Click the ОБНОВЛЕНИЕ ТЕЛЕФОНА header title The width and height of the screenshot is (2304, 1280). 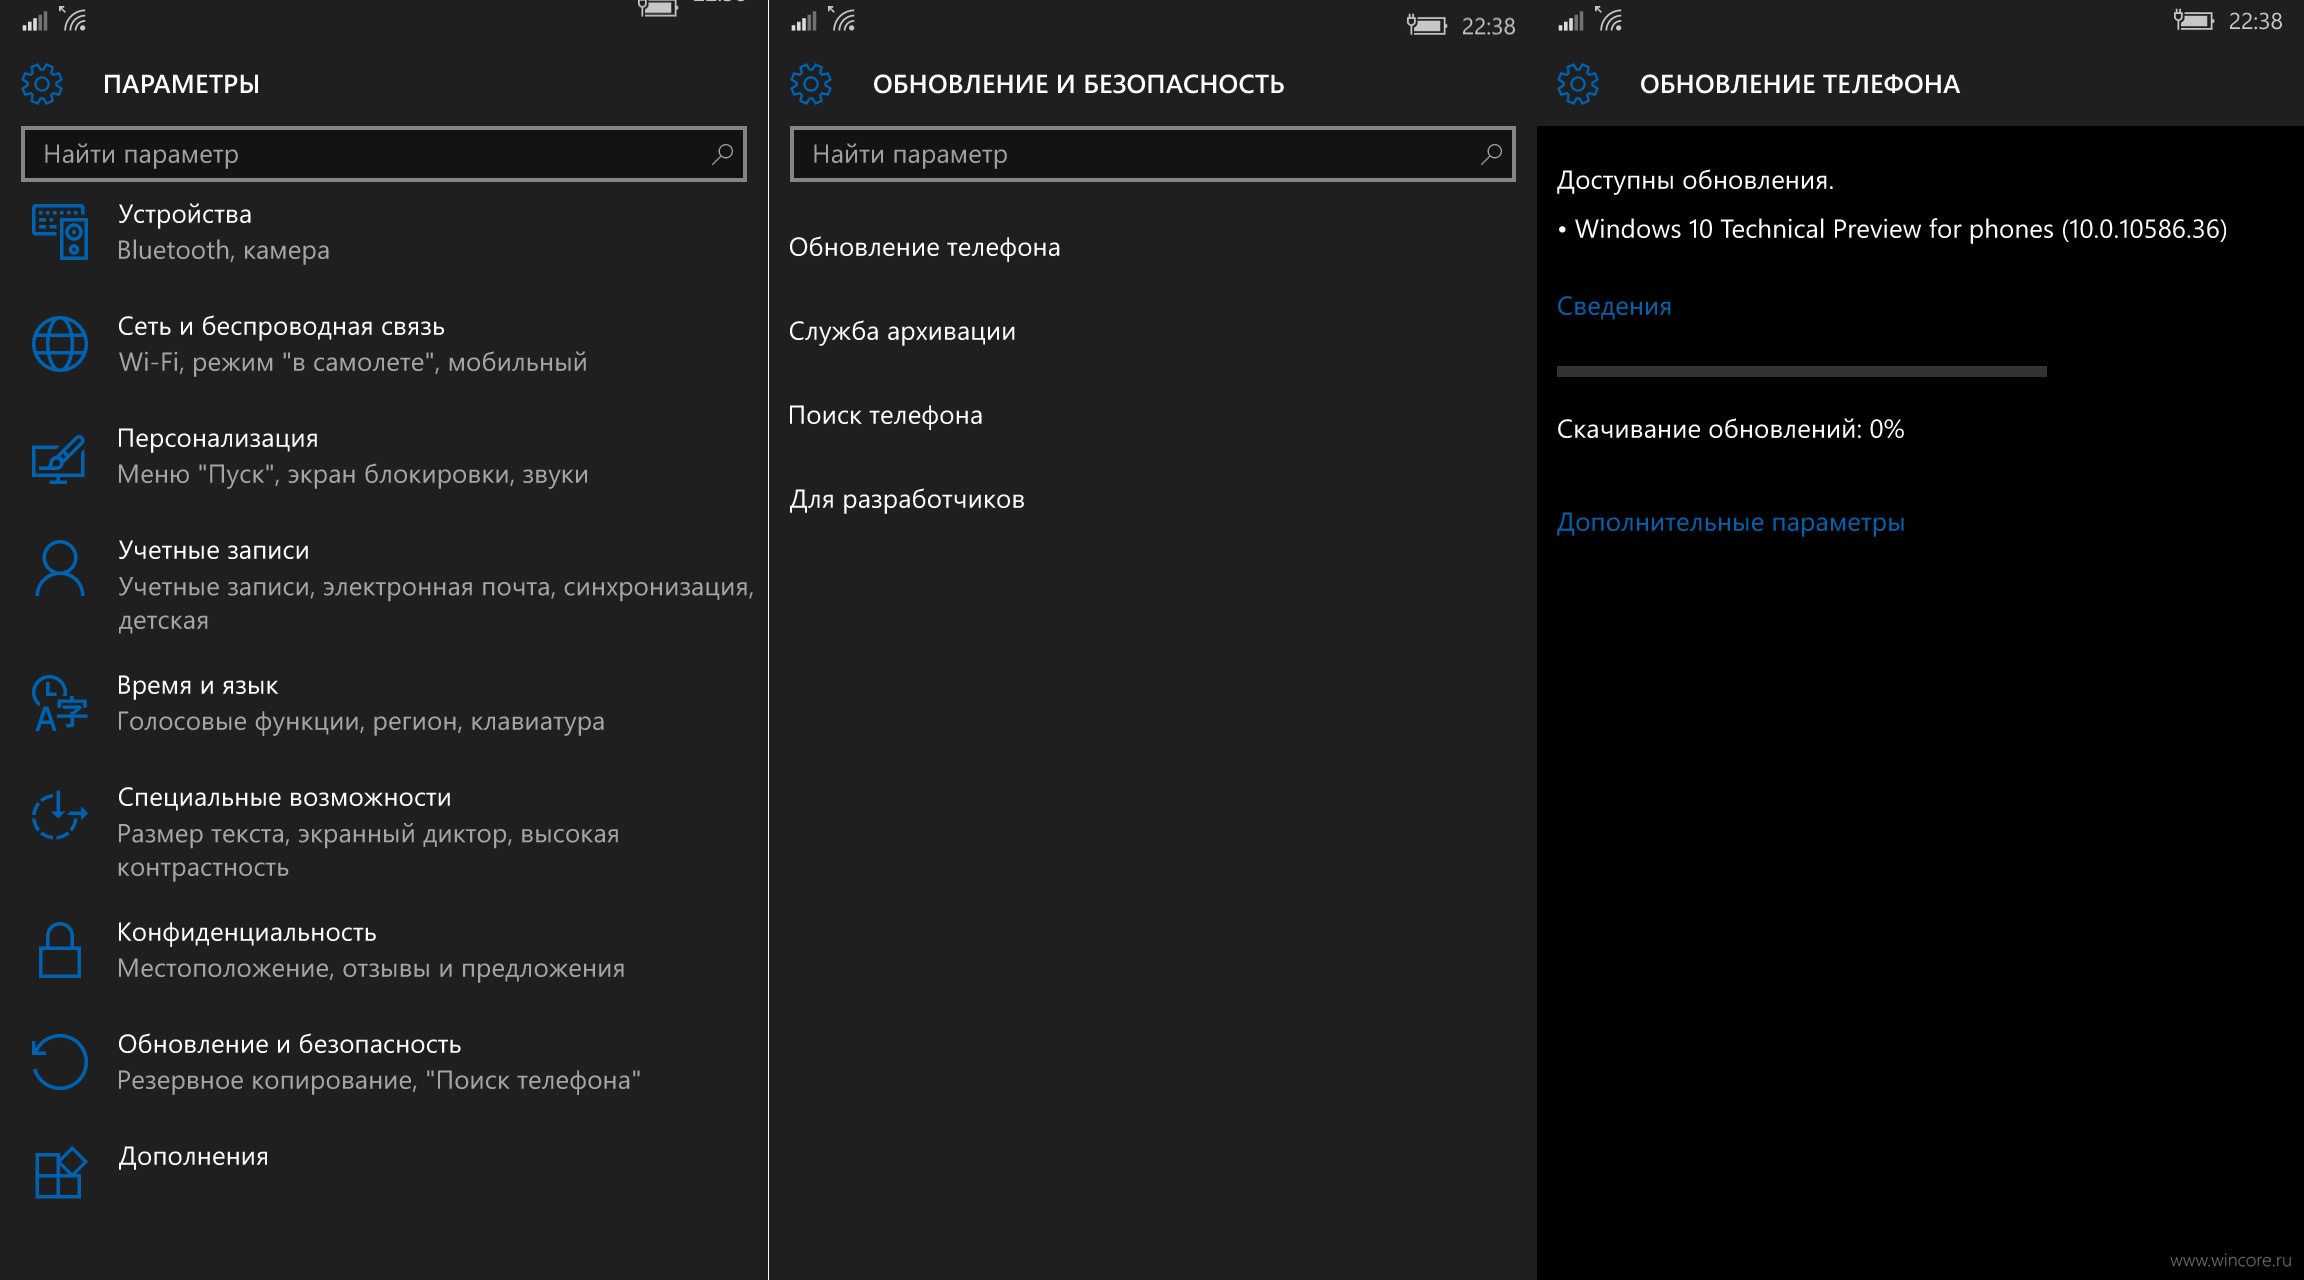(1800, 84)
